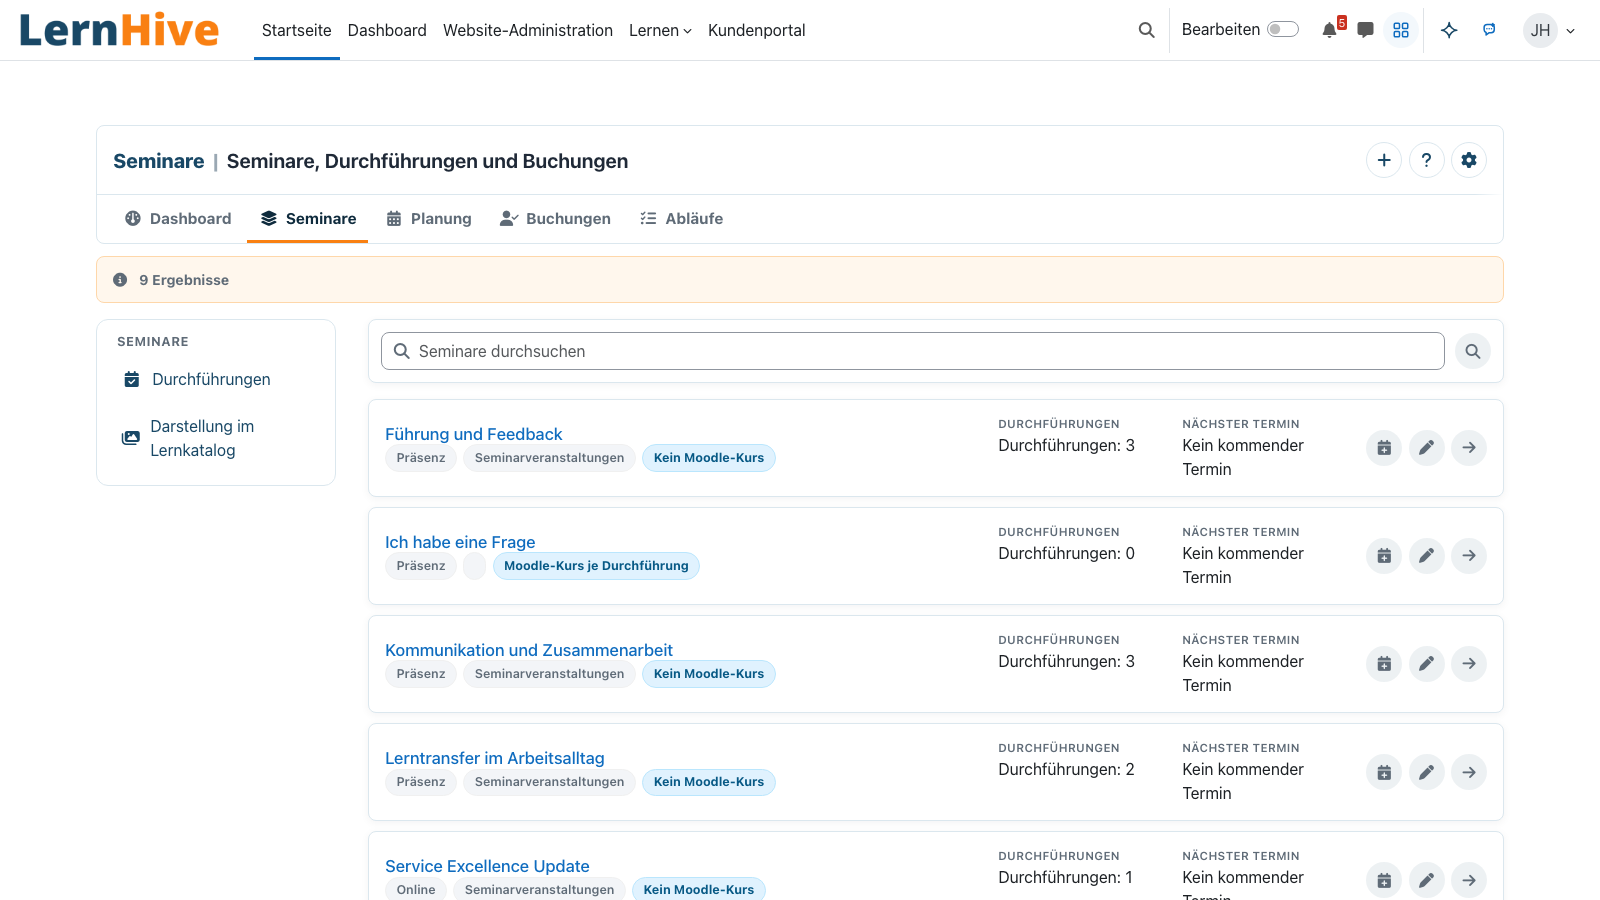The image size is (1600, 900).
Task: Edit Führung und Feedback with pencil icon
Action: click(1427, 448)
